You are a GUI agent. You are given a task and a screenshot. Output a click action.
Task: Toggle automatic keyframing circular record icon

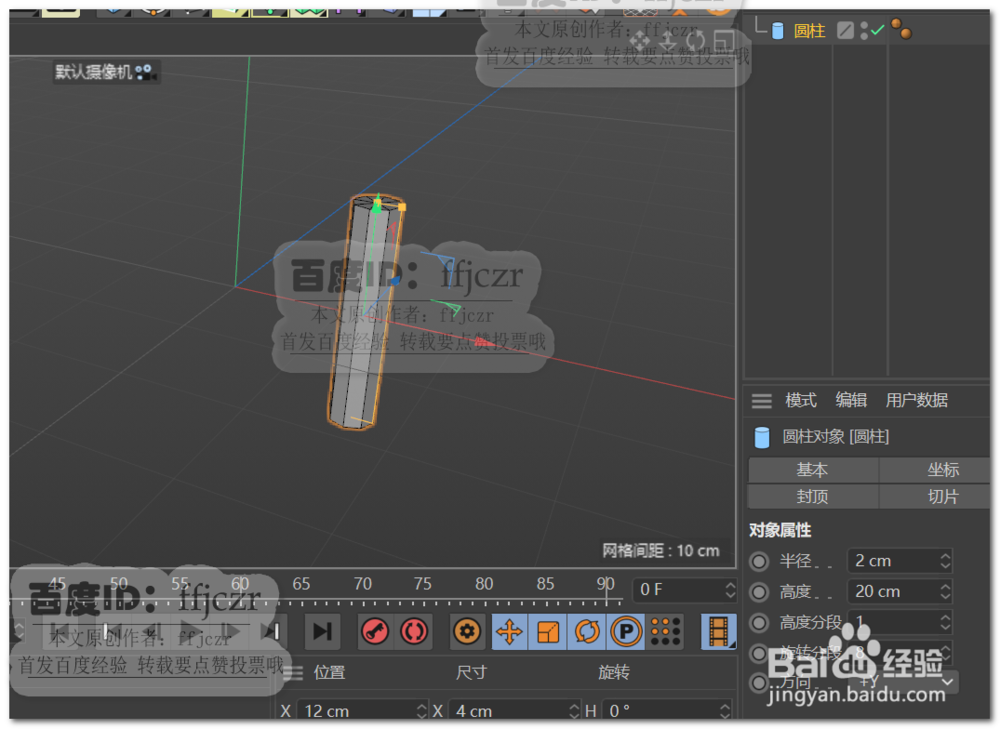[x=413, y=631]
